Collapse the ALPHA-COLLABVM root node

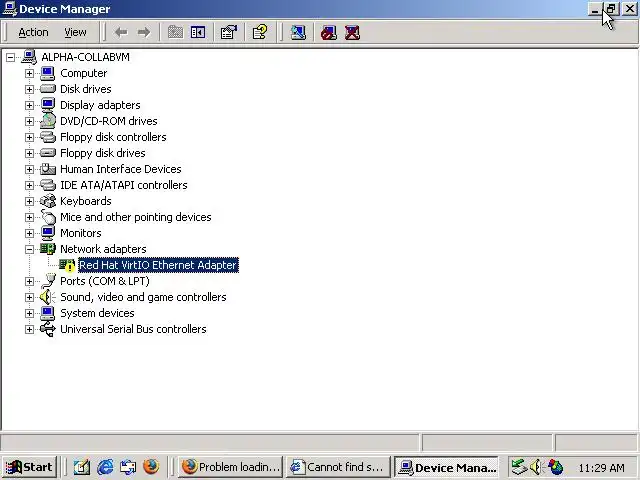(x=10, y=58)
